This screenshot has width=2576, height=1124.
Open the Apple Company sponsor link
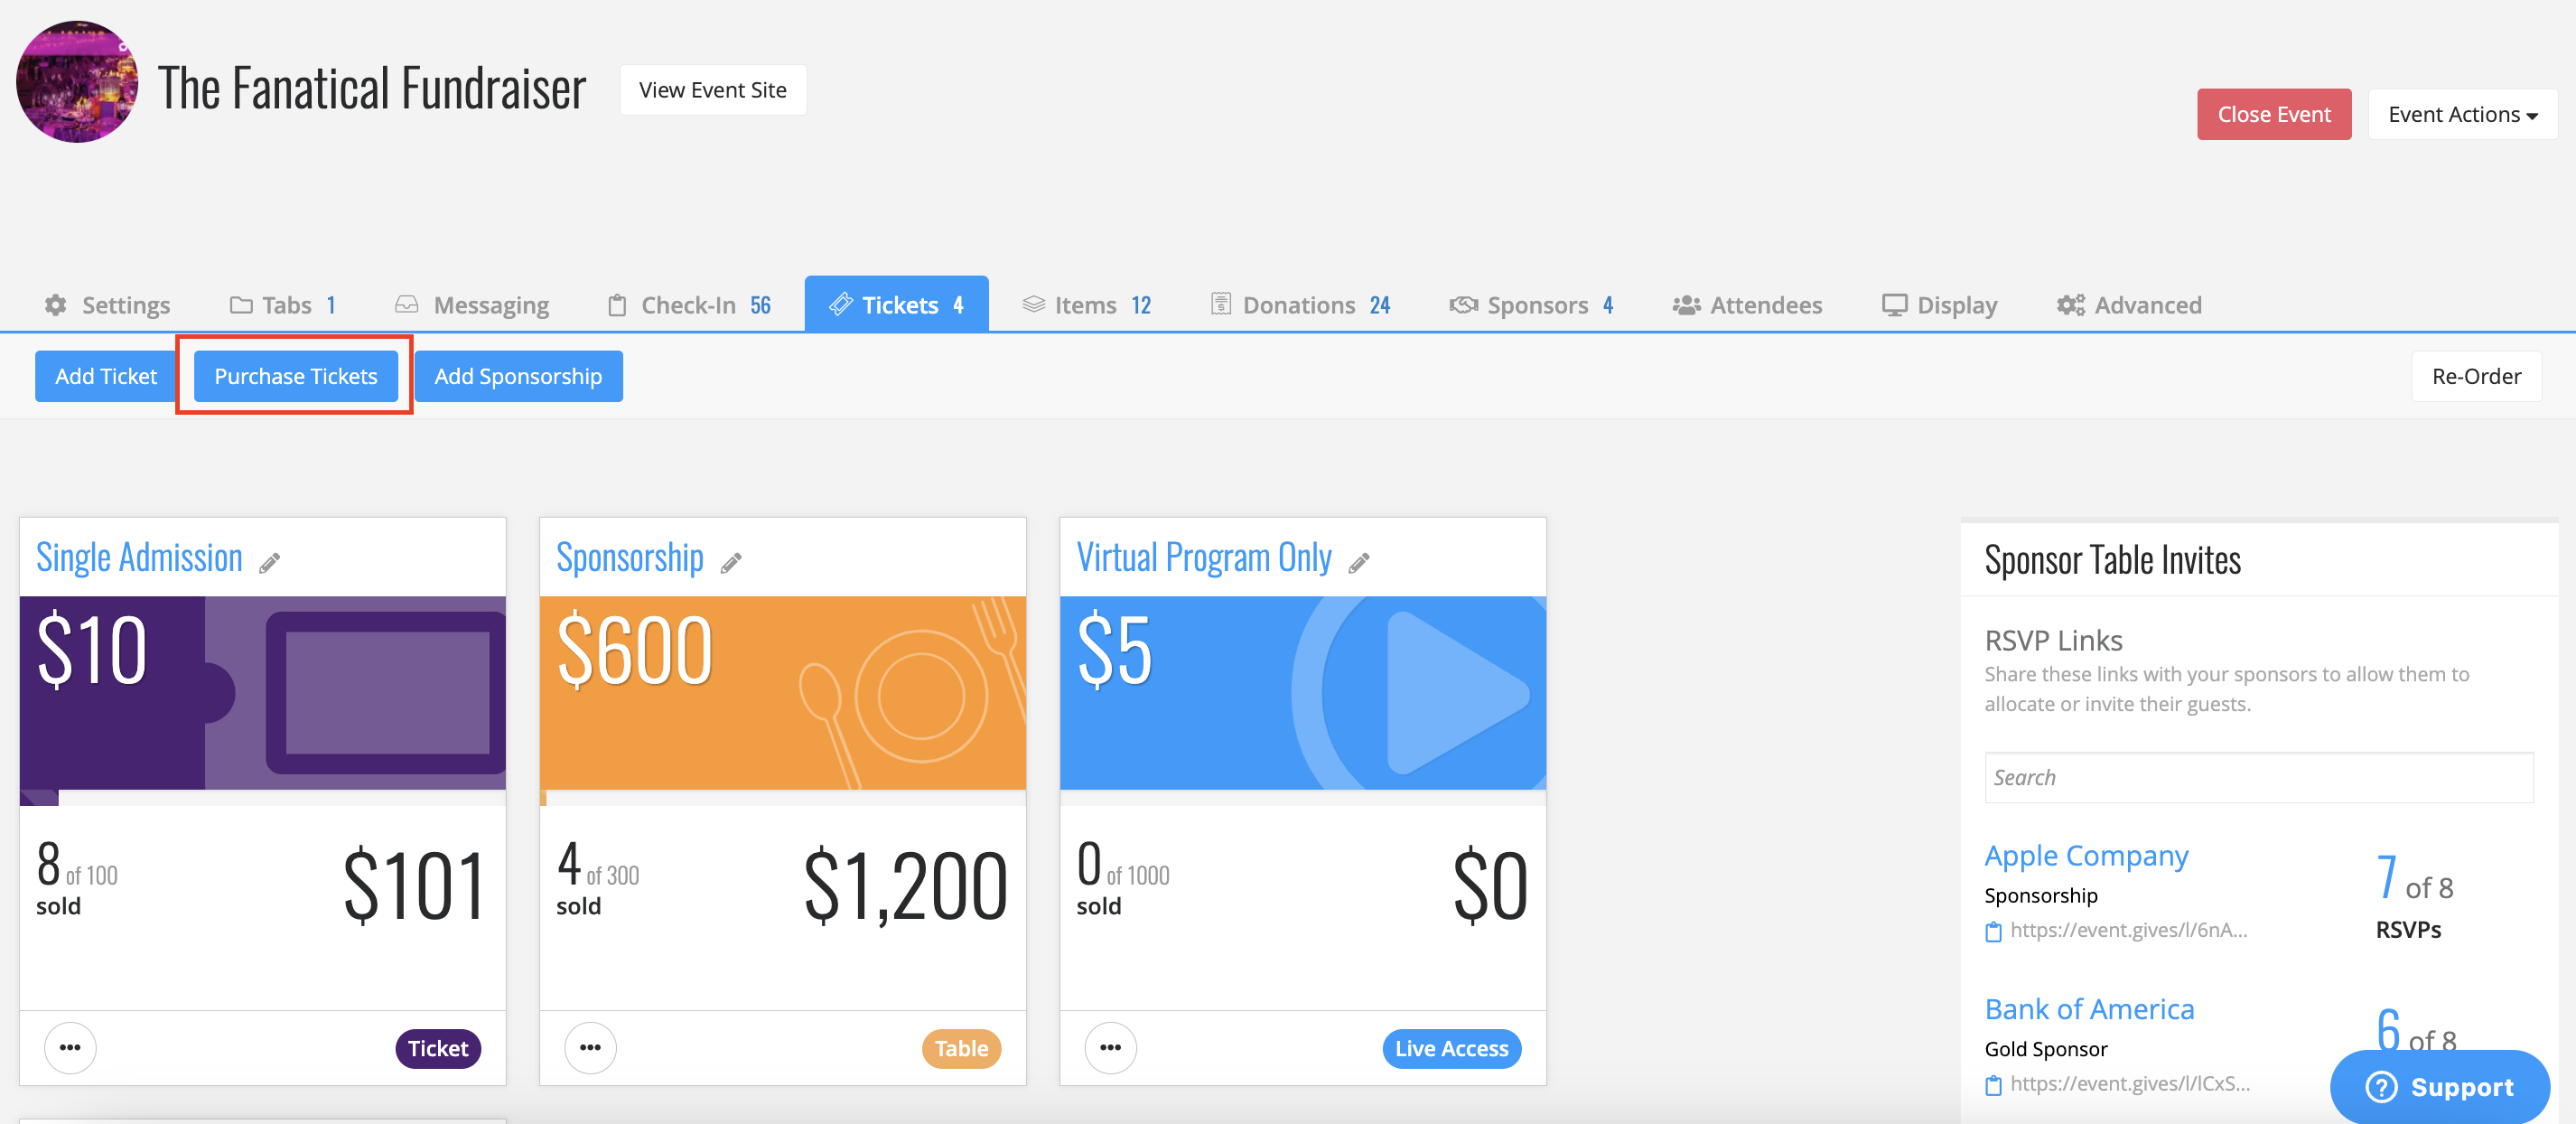click(x=2086, y=856)
